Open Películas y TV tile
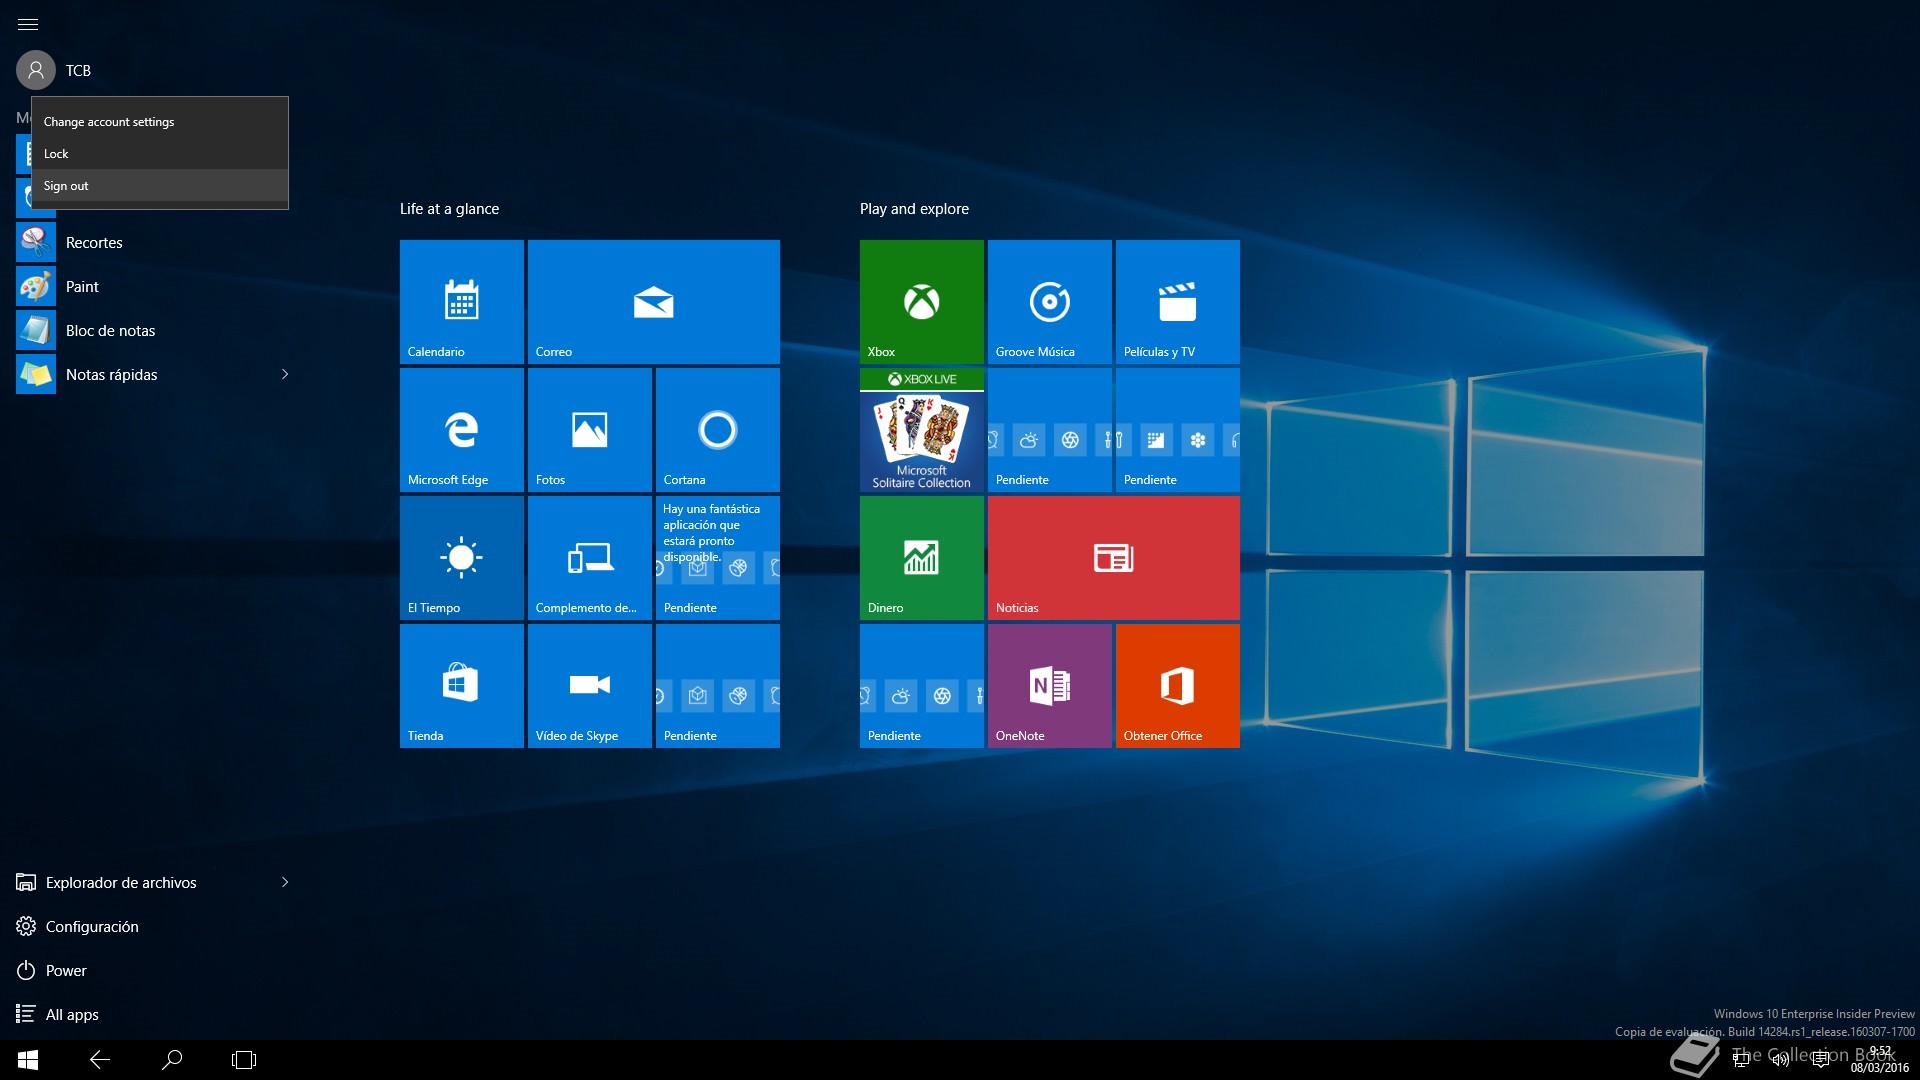The width and height of the screenshot is (1920, 1080). 1178,301
